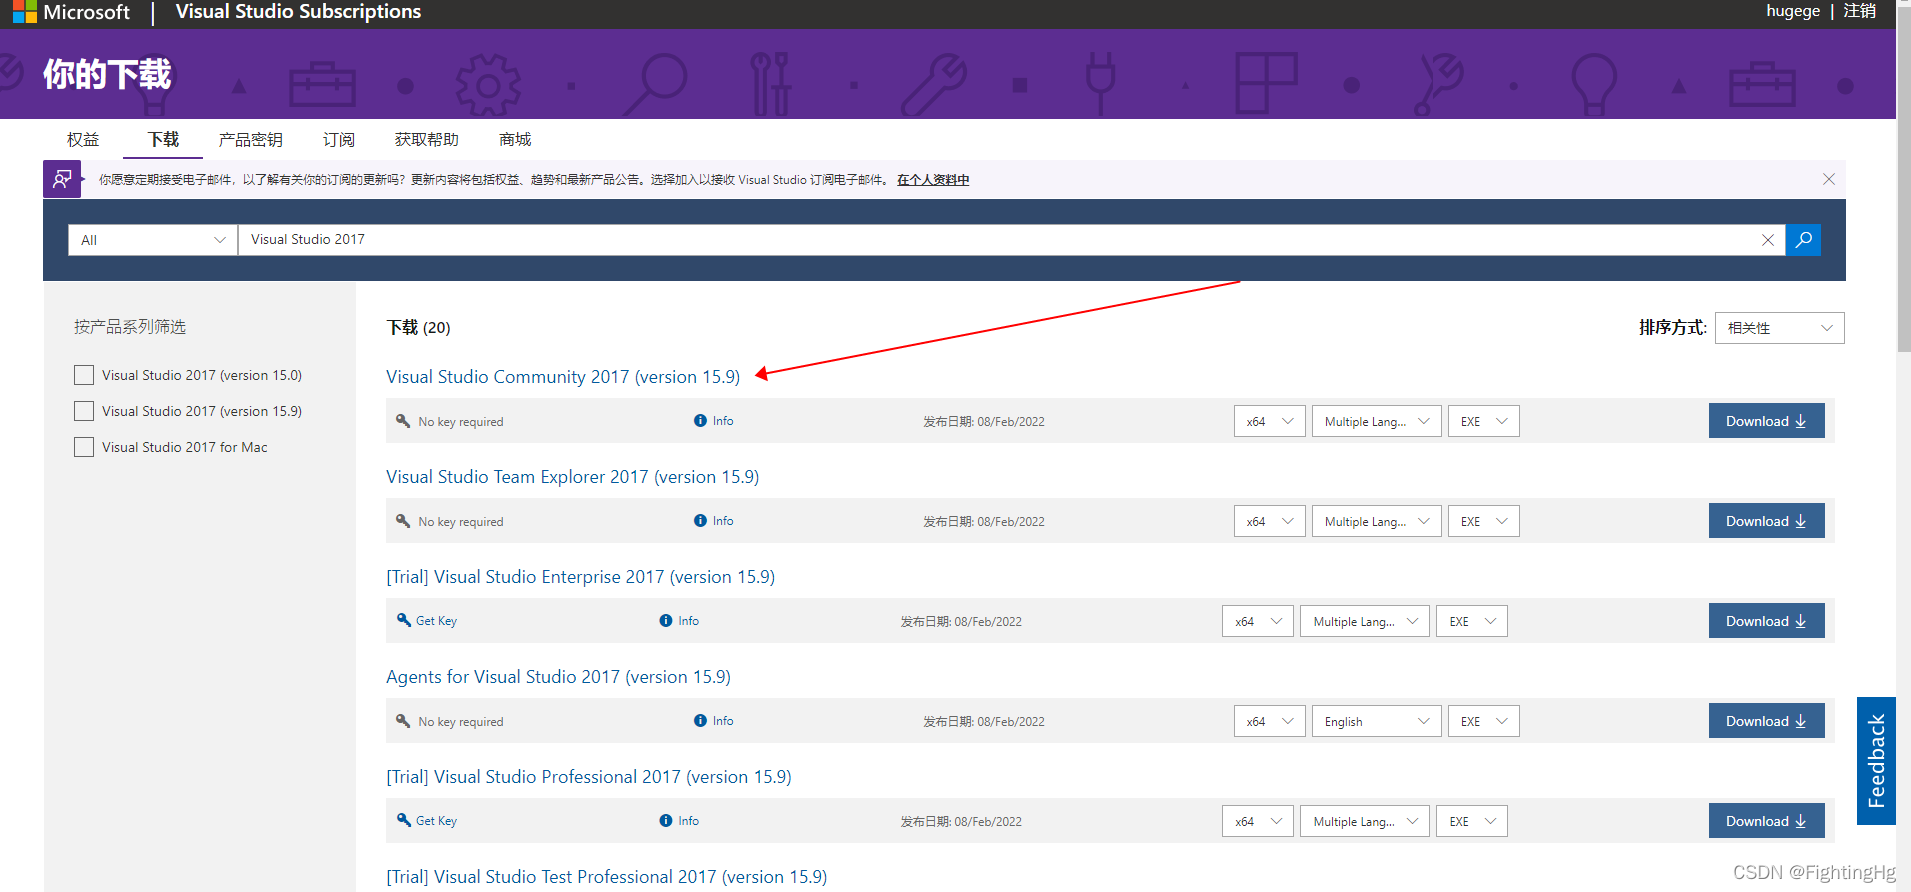1911x892 pixels.
Task: Open x64 architecture dropdown for Community 2017
Action: point(1269,421)
